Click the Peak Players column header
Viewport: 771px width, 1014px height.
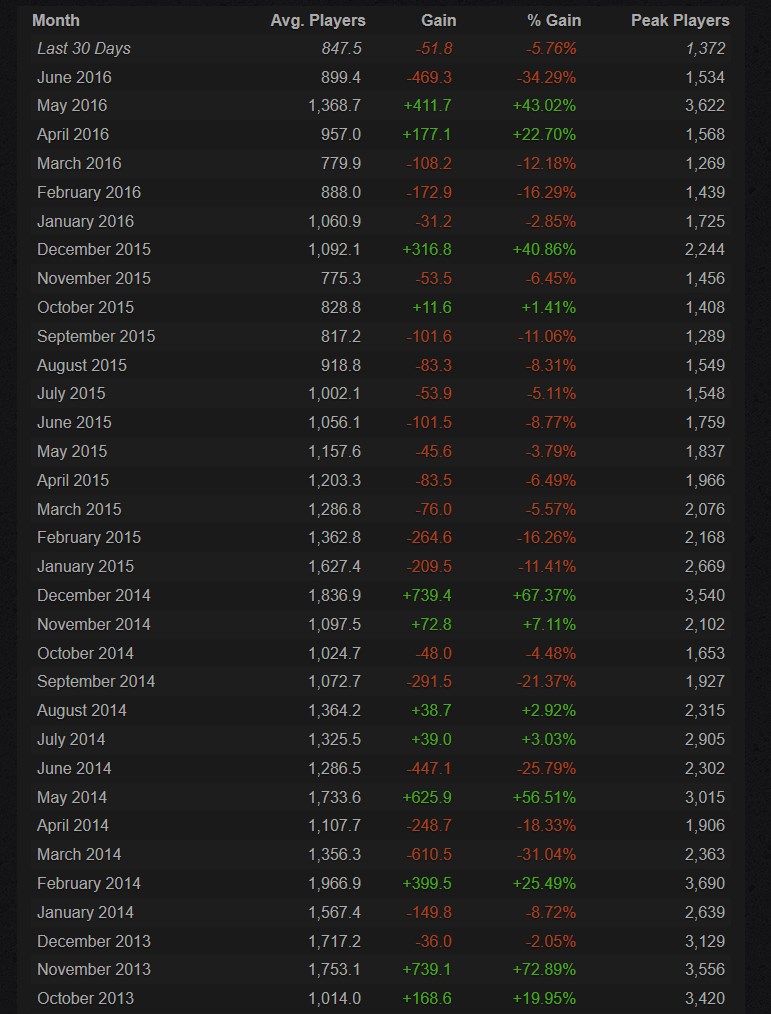tap(680, 21)
